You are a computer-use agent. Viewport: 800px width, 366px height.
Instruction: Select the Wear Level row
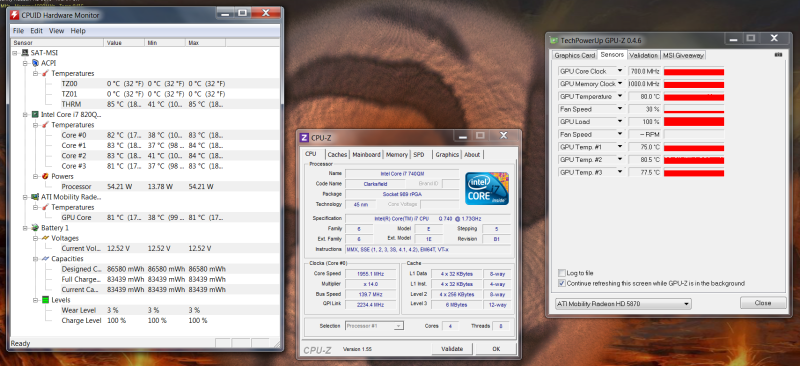pyautogui.click(x=145, y=310)
